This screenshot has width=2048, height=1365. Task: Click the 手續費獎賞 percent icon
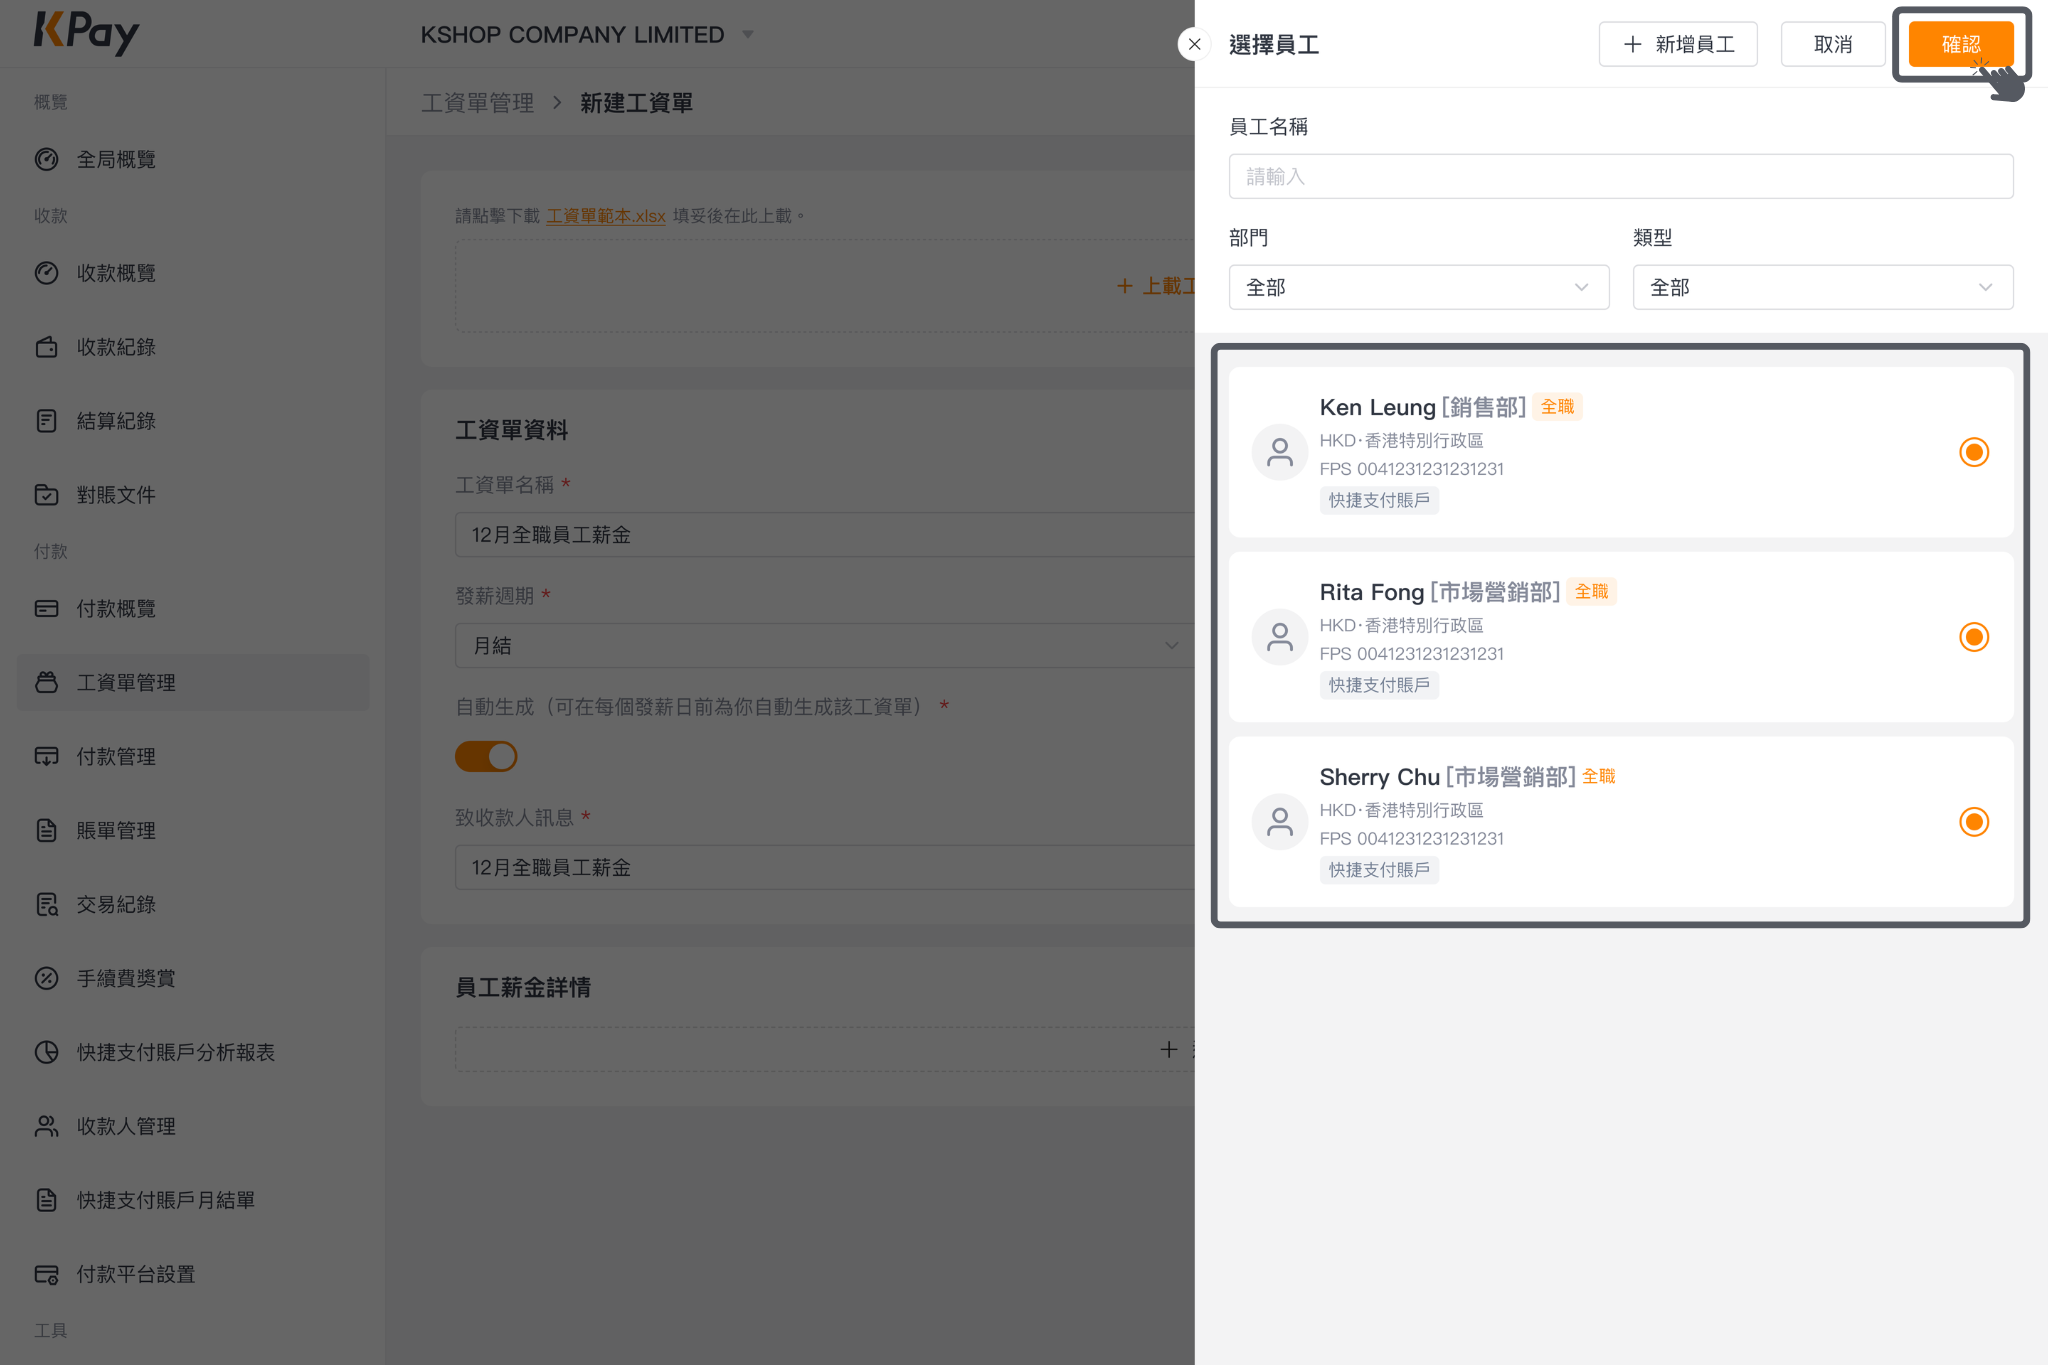click(47, 979)
